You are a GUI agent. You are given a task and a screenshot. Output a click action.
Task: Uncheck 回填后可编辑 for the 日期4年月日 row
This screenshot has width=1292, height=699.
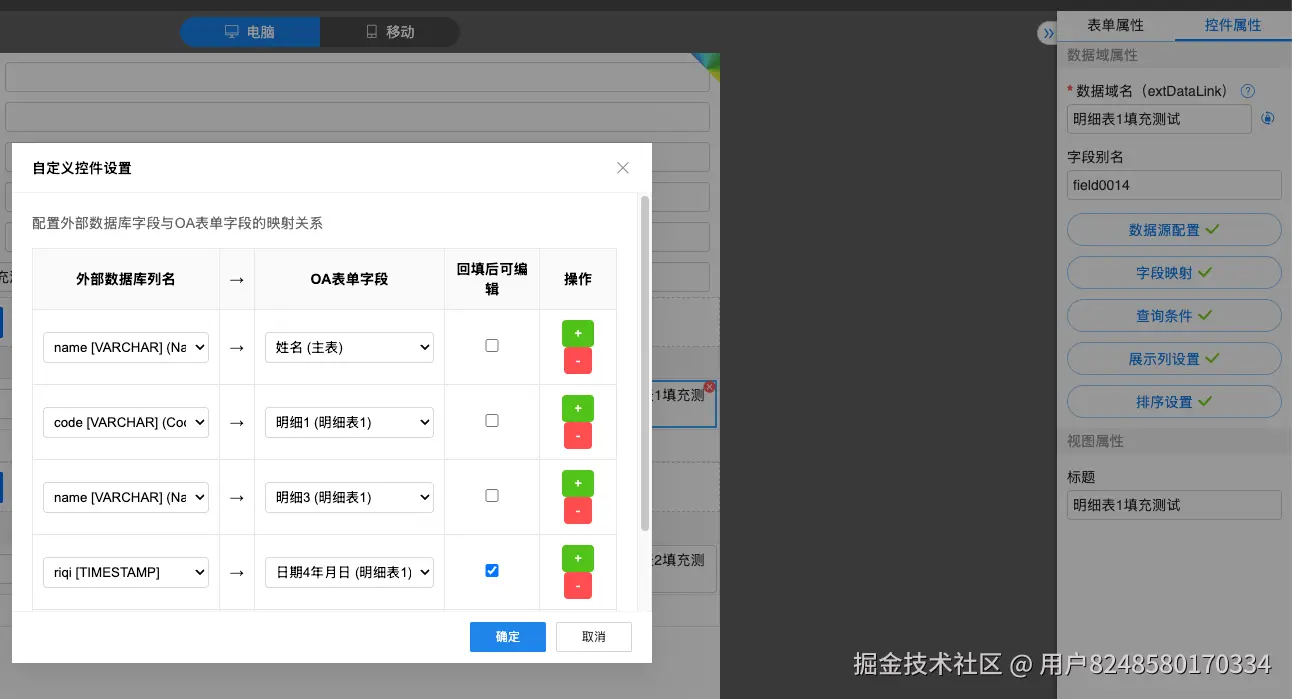click(x=492, y=571)
